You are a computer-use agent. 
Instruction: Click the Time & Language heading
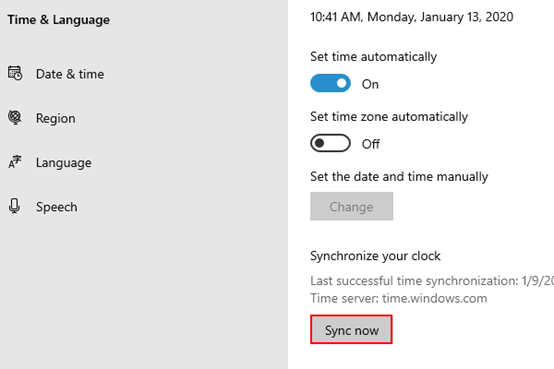click(59, 20)
